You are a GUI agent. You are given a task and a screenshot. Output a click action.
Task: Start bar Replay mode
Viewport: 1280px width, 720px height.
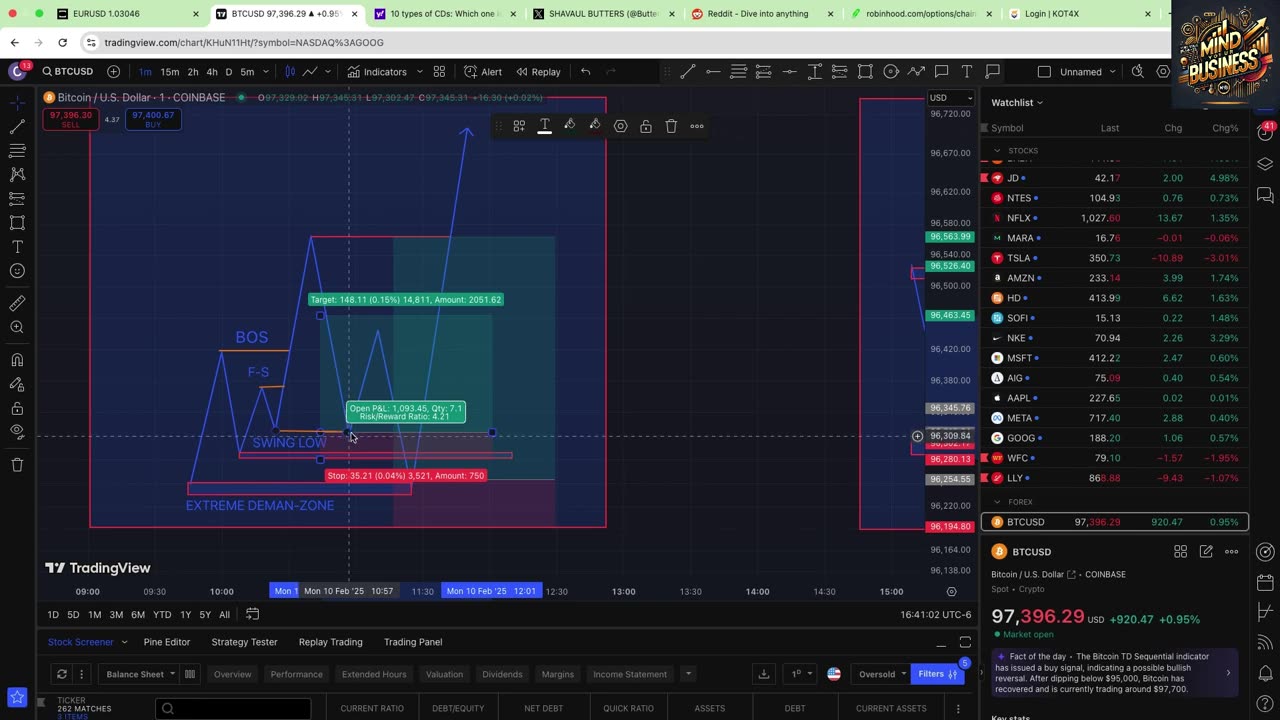pos(538,72)
